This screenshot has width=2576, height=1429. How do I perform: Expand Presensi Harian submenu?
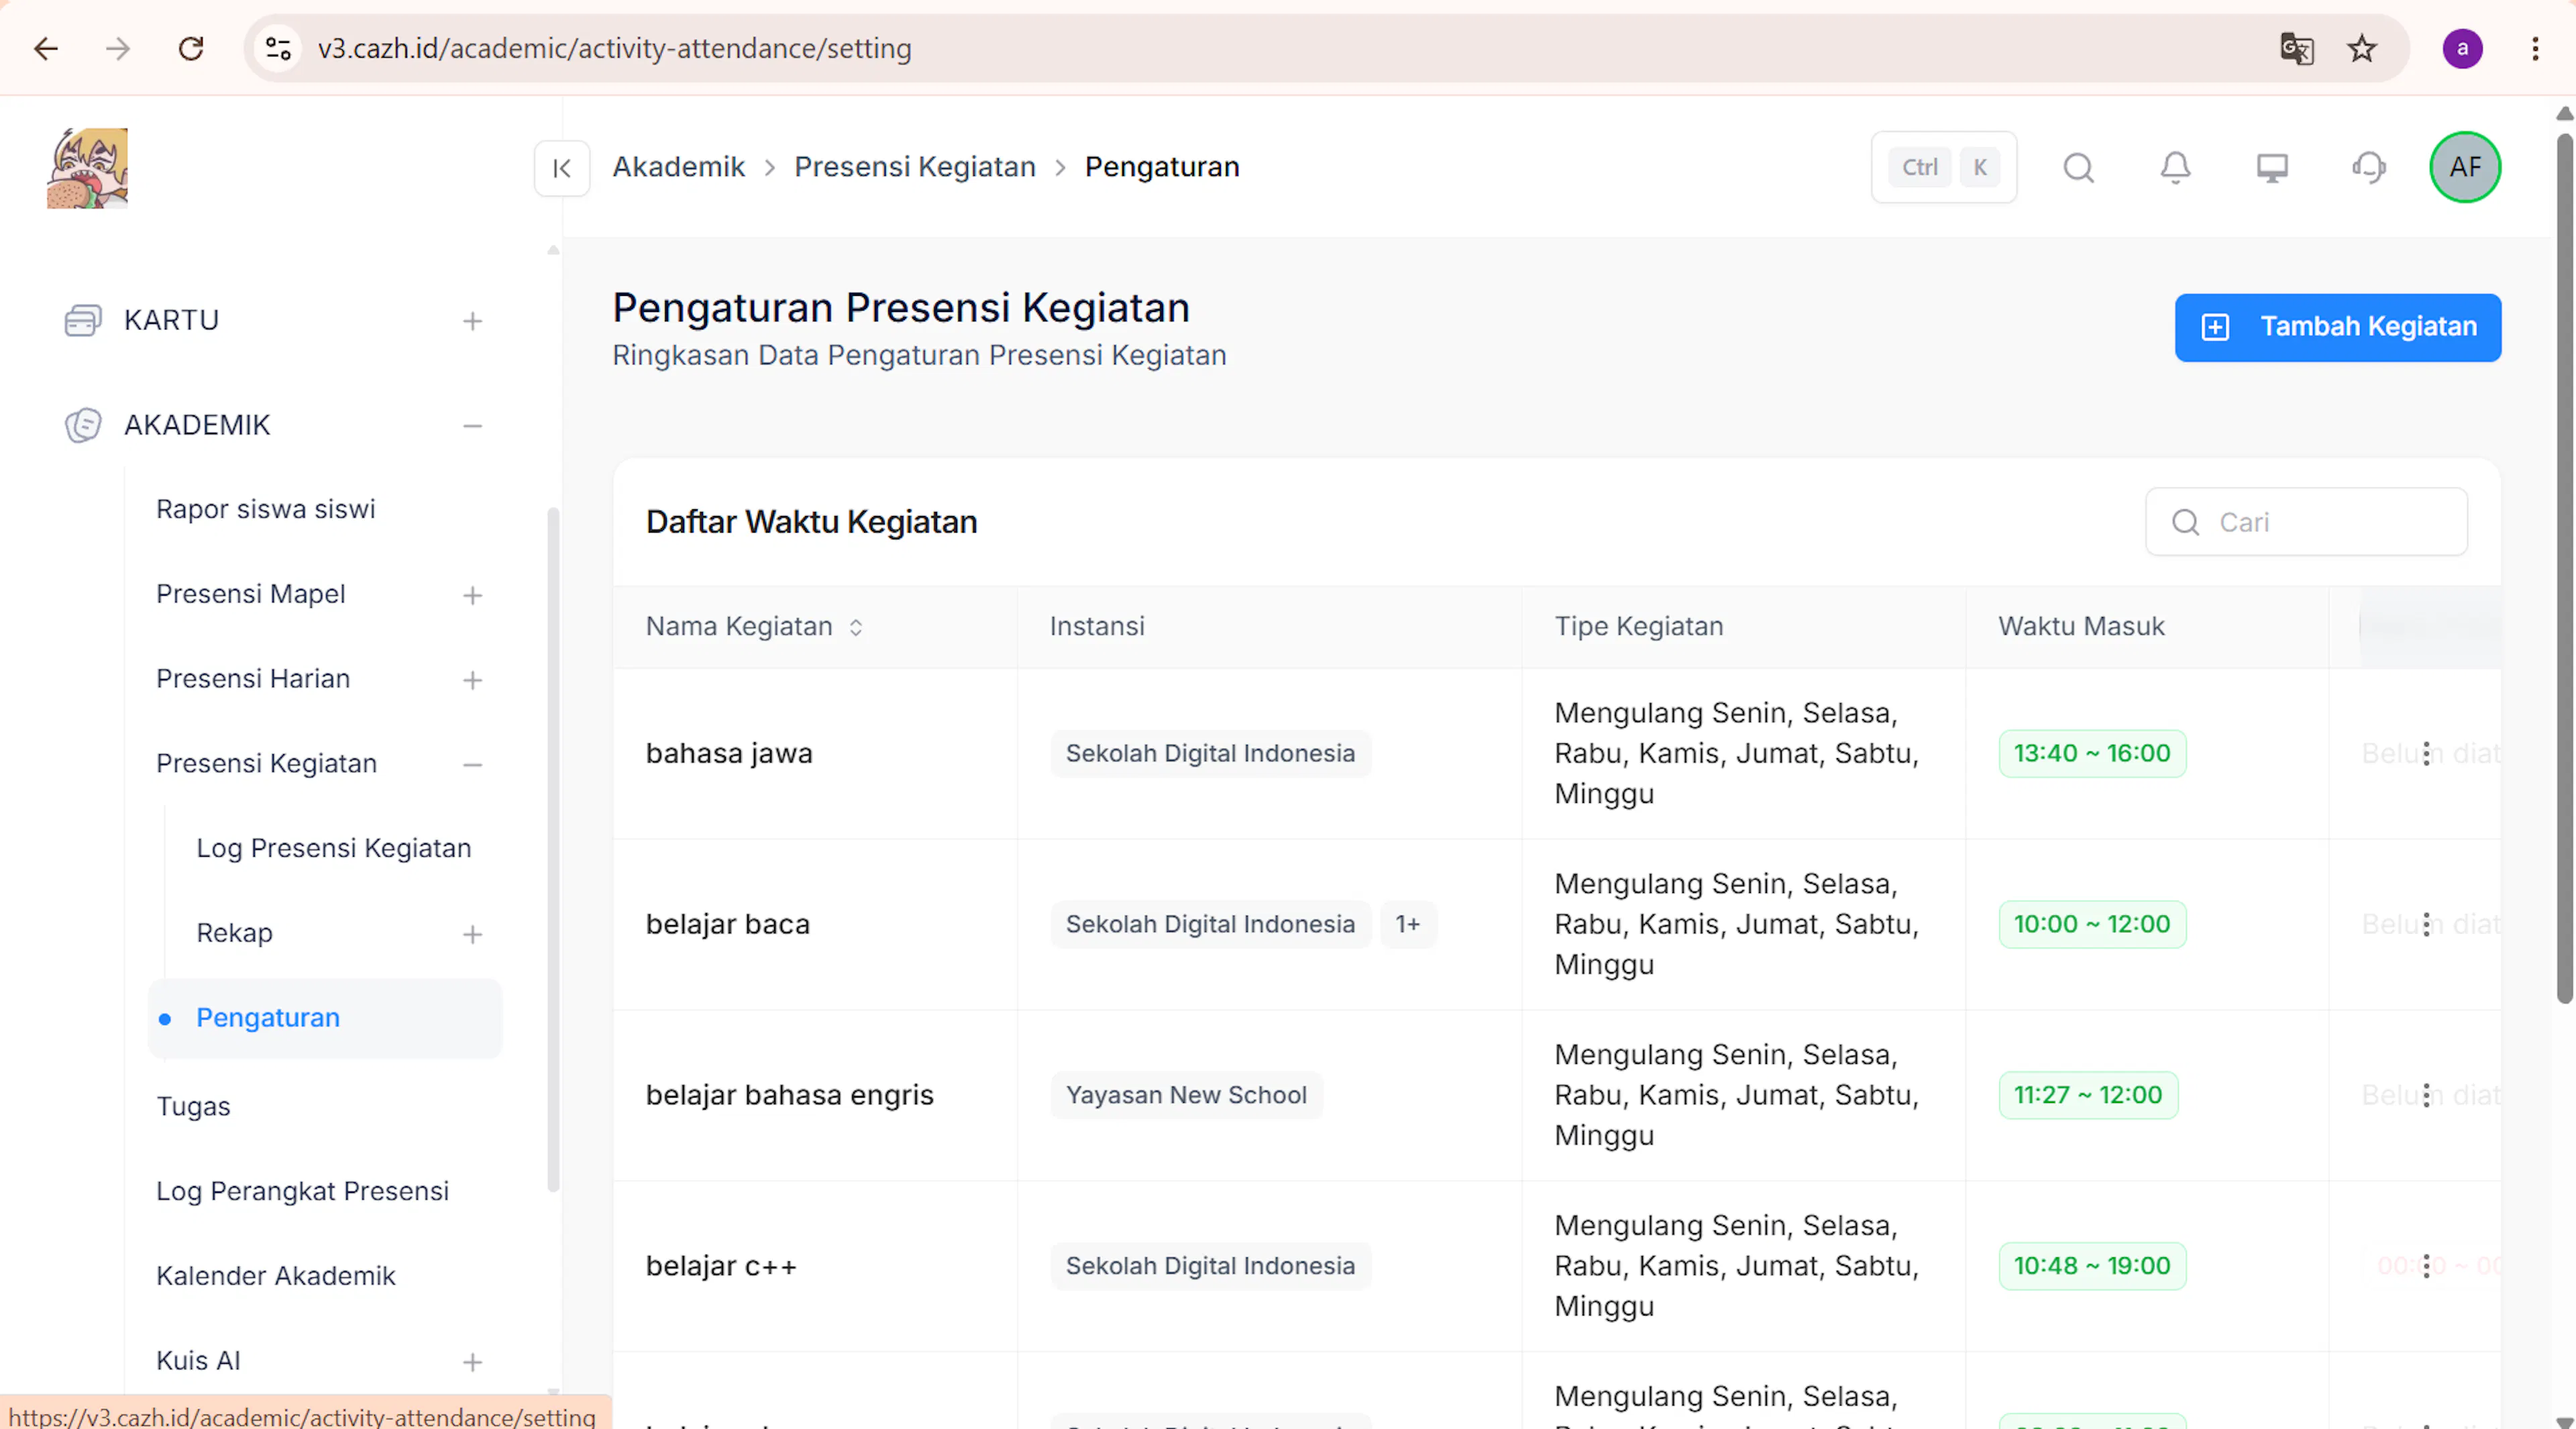473,680
